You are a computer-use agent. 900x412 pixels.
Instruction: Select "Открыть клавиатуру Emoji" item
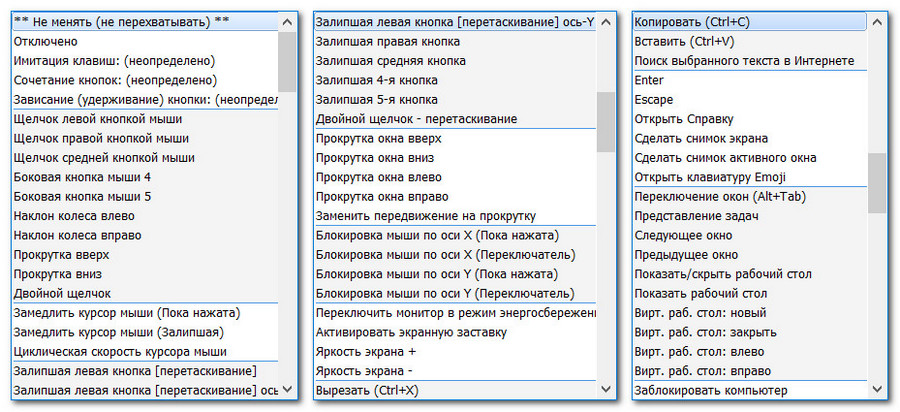point(711,177)
